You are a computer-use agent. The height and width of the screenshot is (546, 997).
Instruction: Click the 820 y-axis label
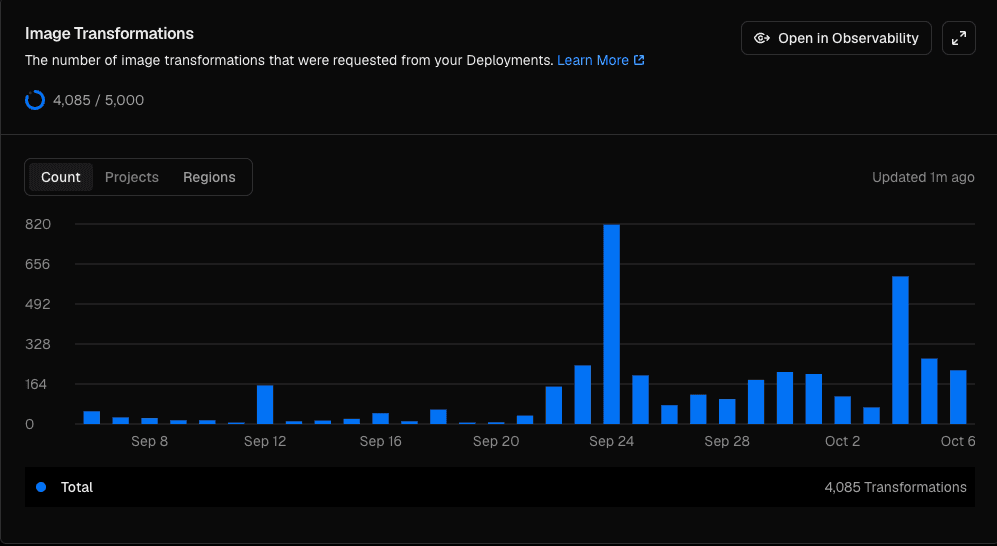[38, 224]
